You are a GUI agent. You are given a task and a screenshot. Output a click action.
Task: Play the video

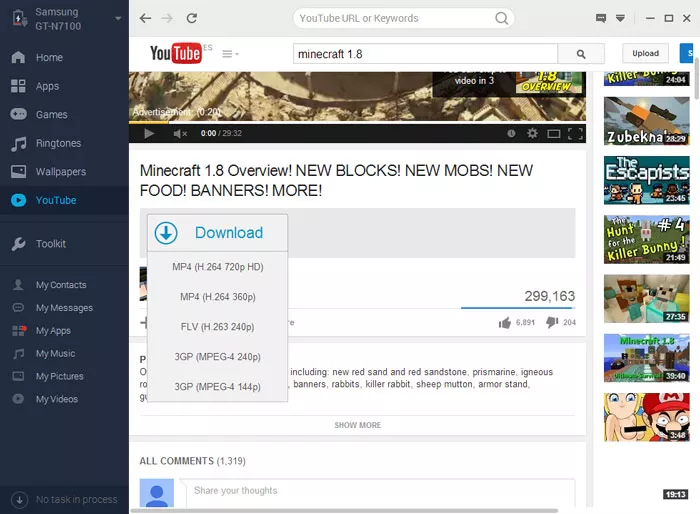(149, 134)
